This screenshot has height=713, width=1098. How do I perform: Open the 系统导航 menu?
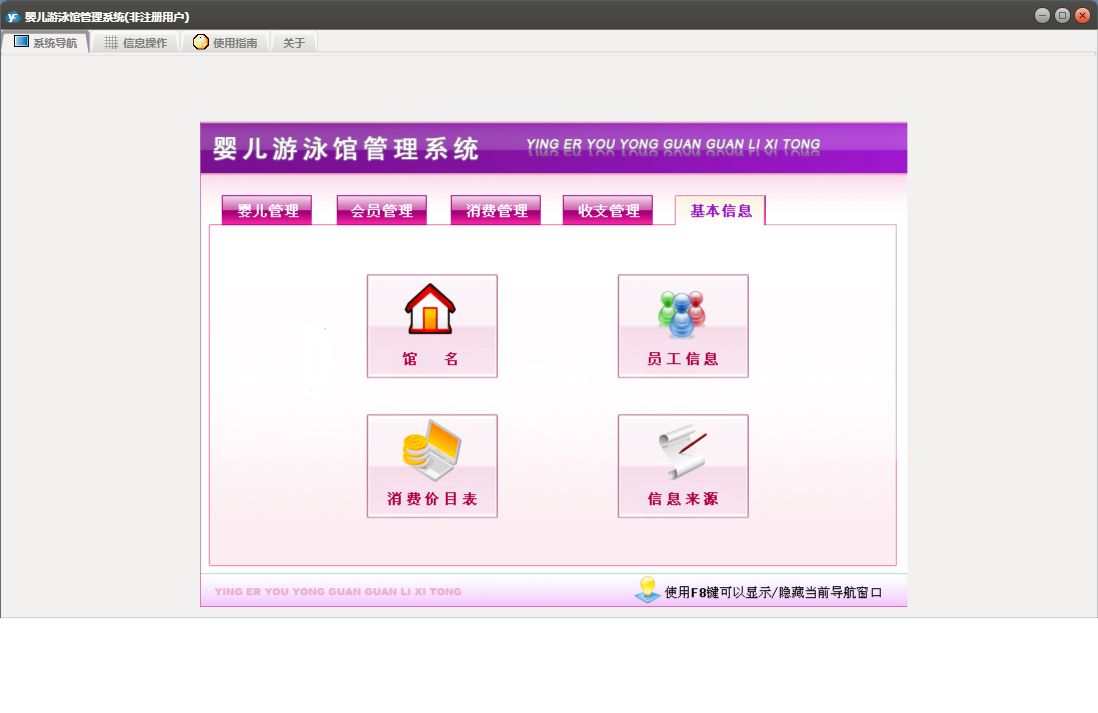pos(46,43)
